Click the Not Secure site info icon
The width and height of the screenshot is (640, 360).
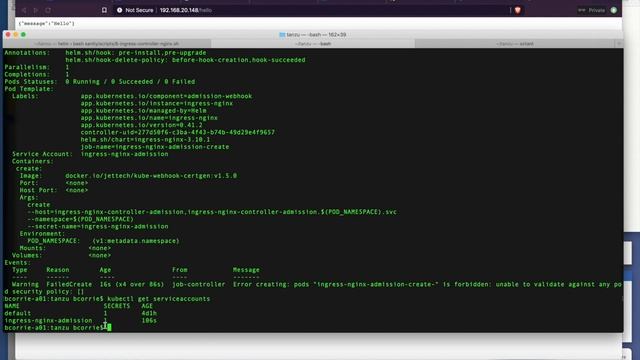(119, 10)
